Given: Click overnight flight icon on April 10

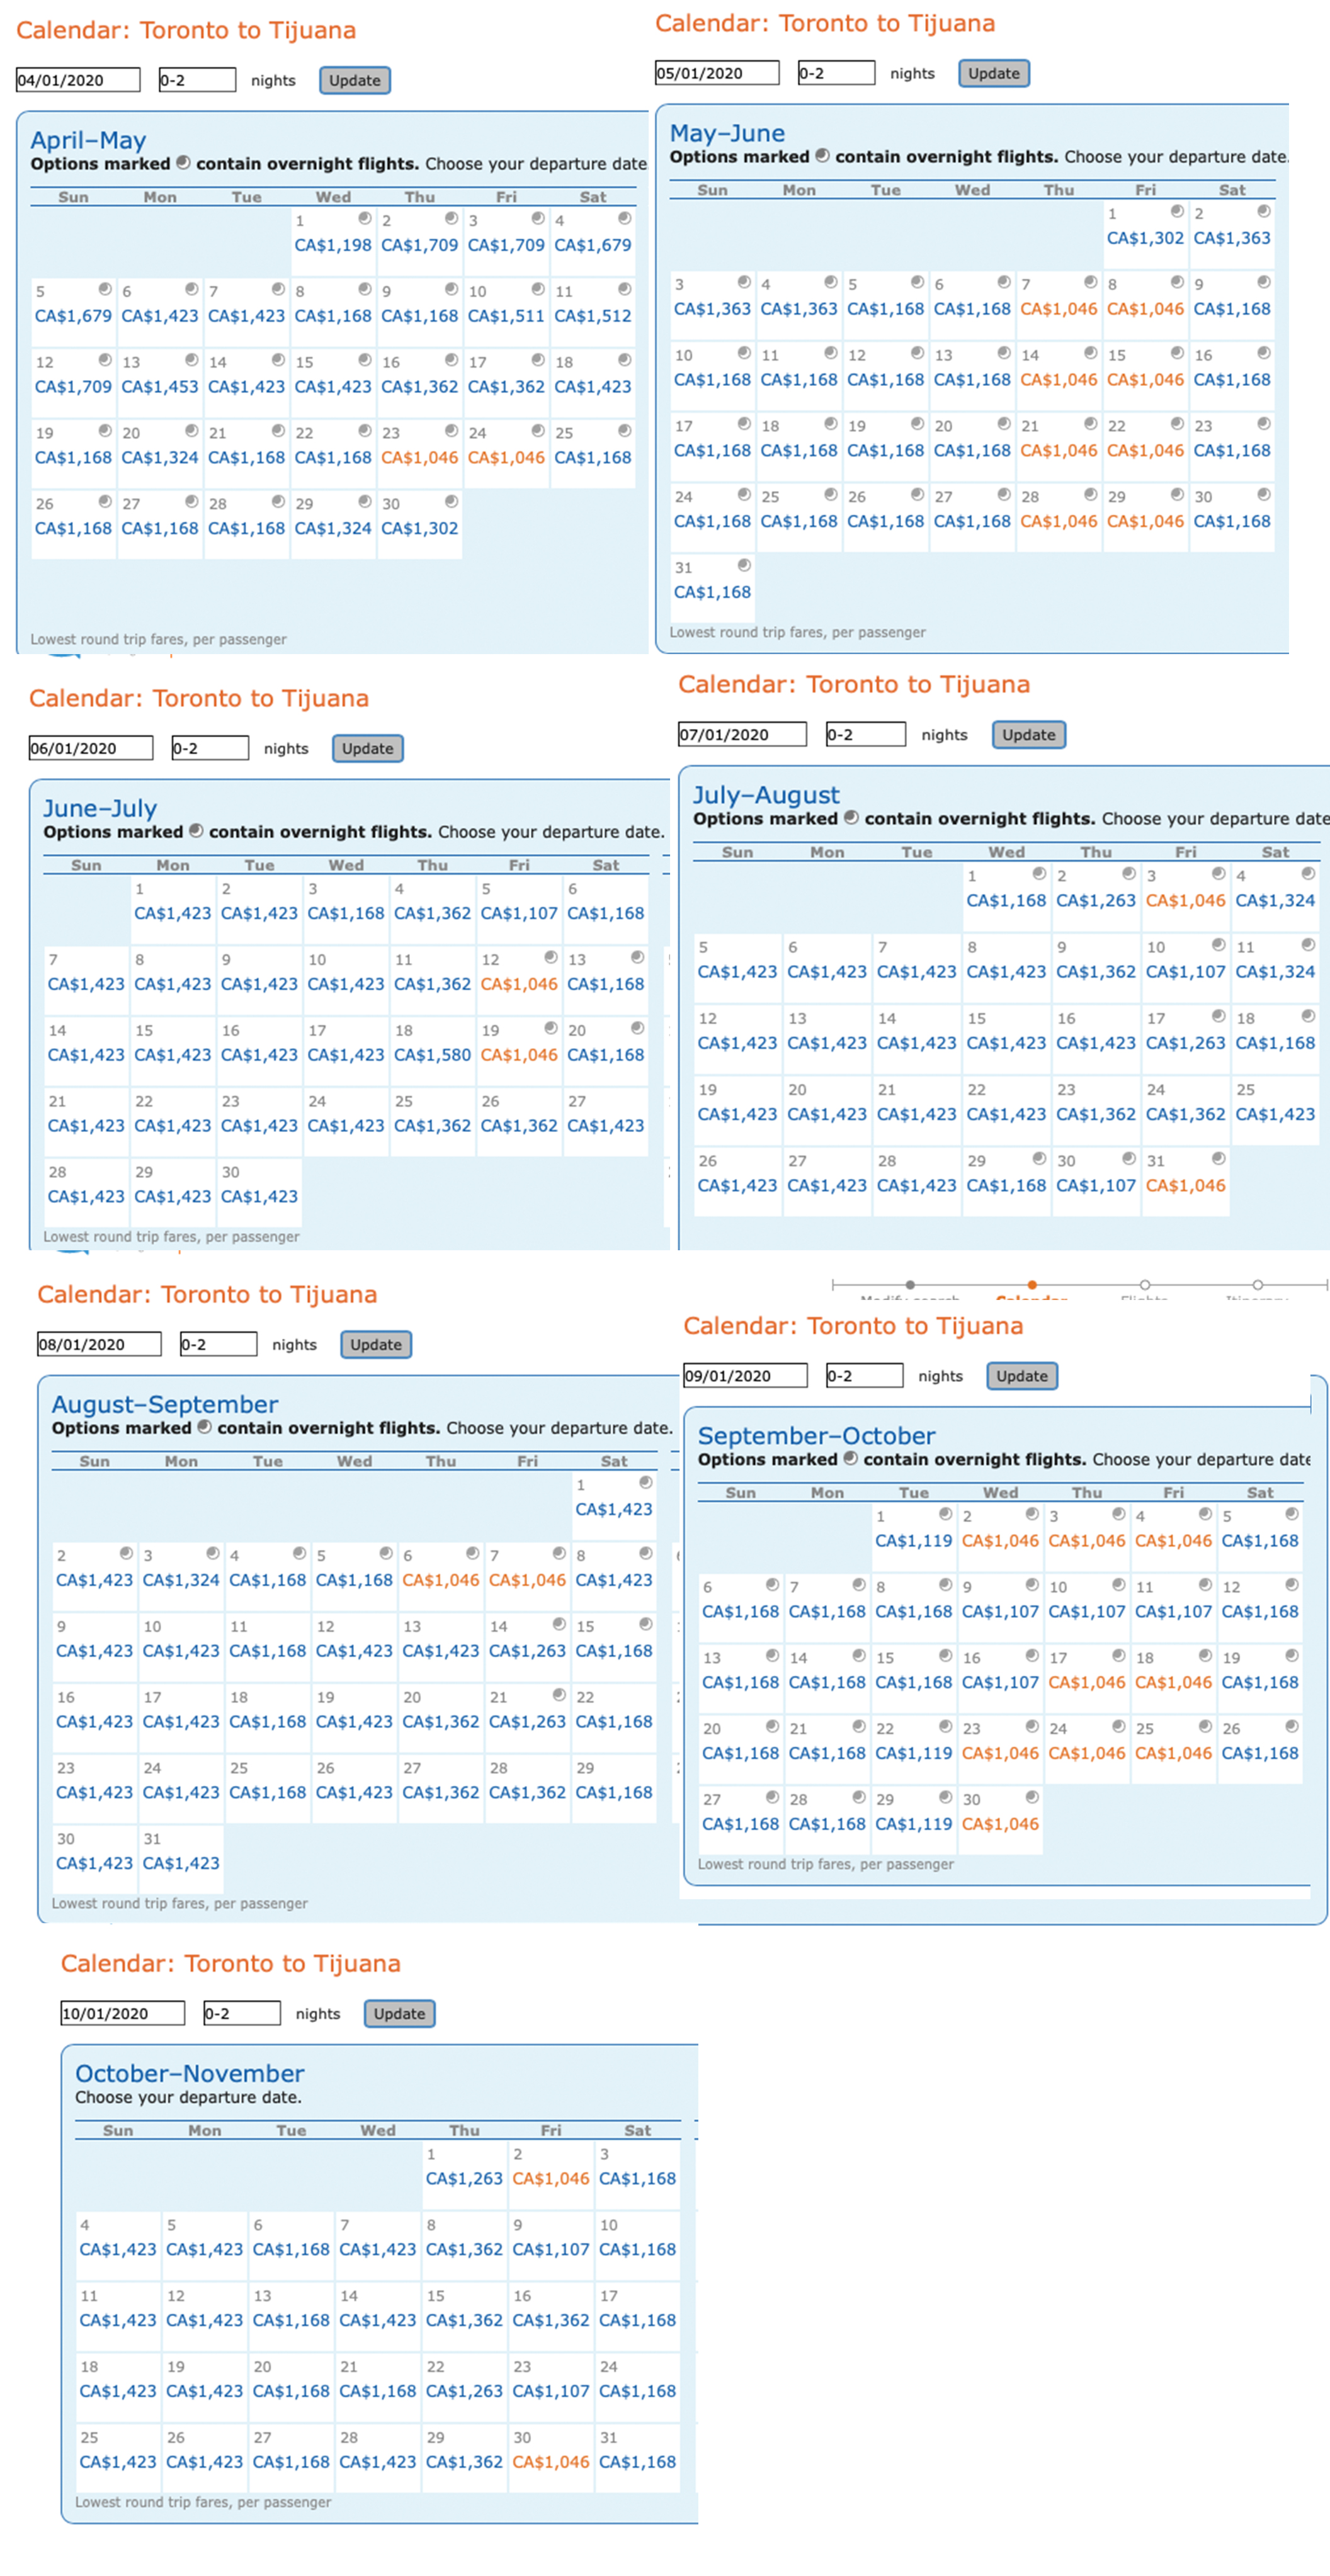Looking at the screenshot, I should click(538, 289).
